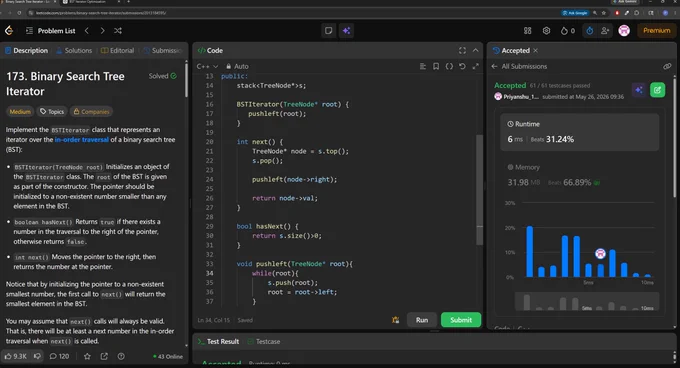The height and width of the screenshot is (368, 680).
Task: Click the runtime distribution mini range strip
Action: click(x=587, y=301)
